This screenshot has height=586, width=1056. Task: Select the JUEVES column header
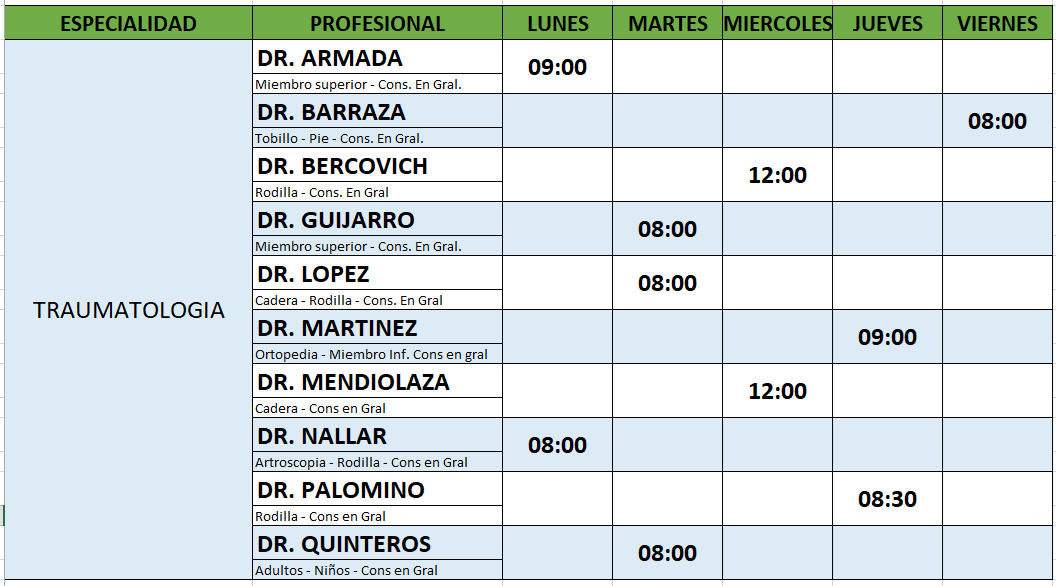click(x=887, y=23)
